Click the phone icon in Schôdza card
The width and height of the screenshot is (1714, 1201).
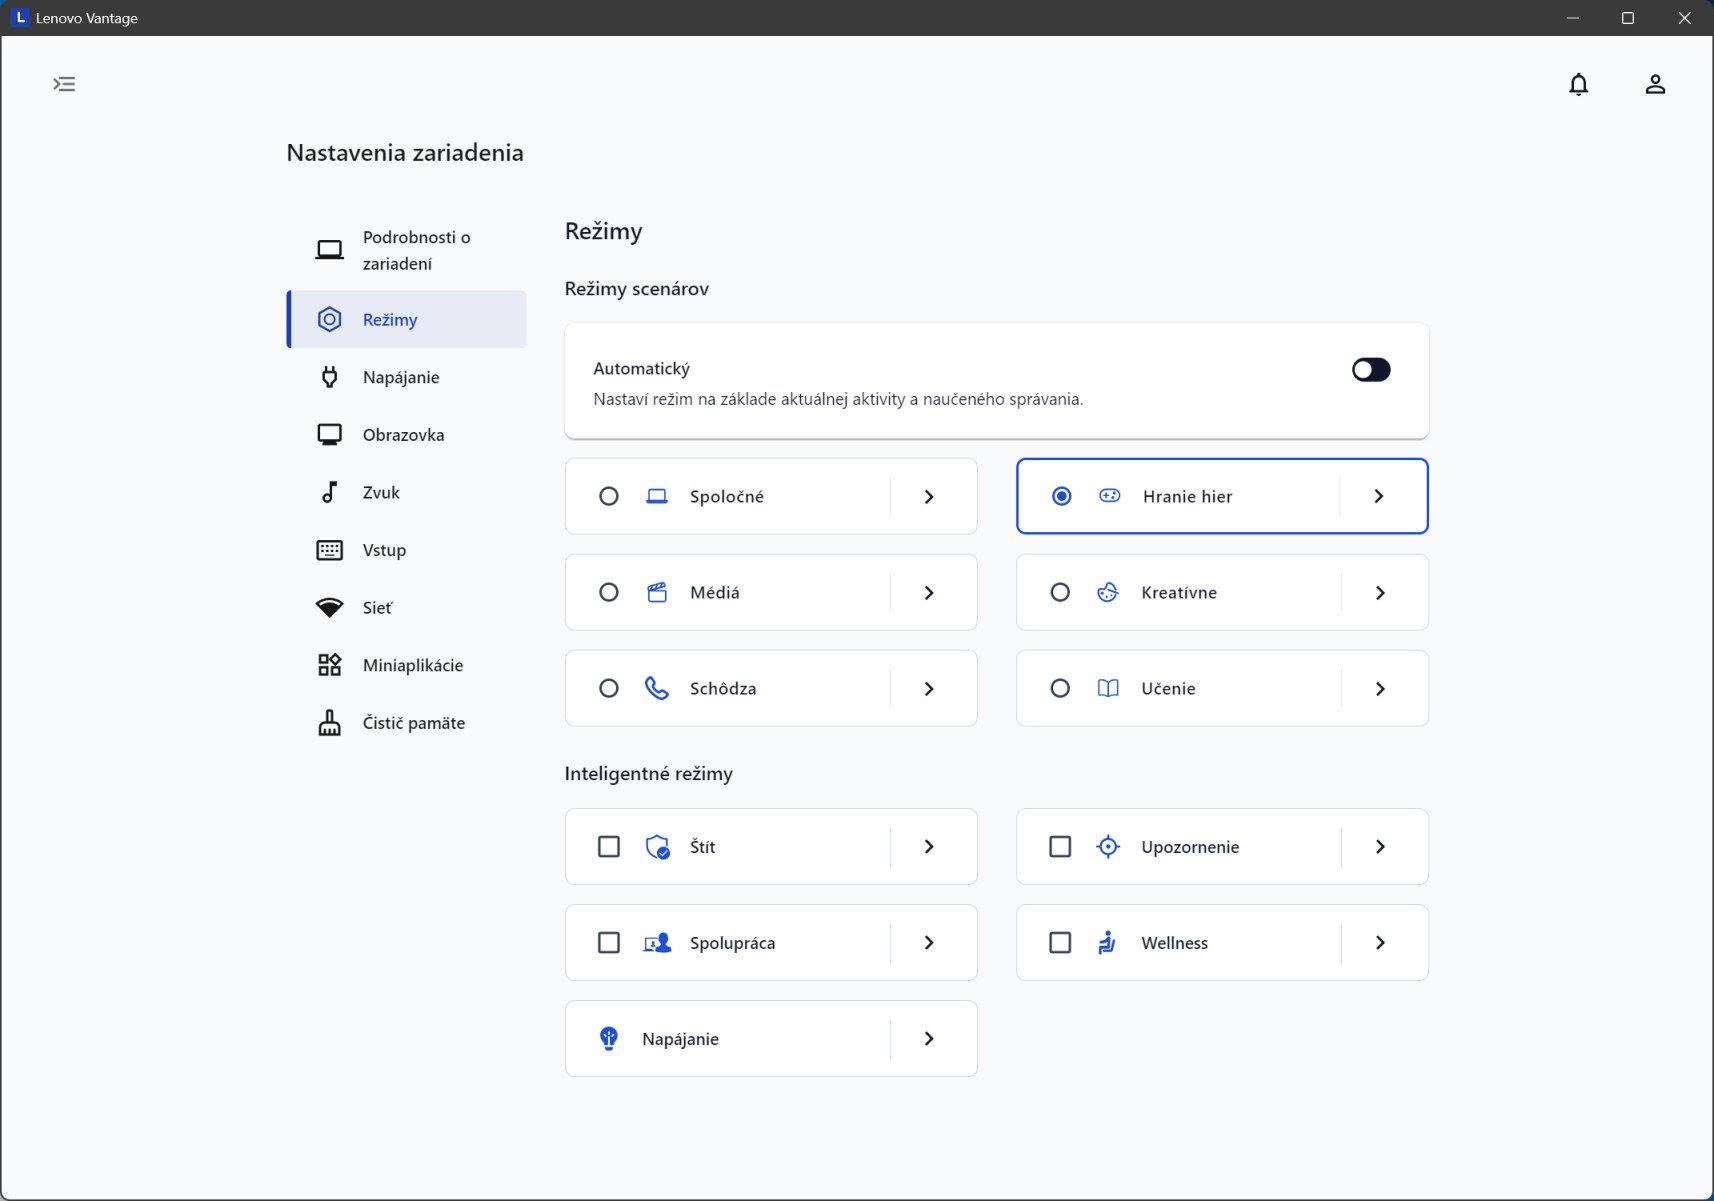[656, 688]
